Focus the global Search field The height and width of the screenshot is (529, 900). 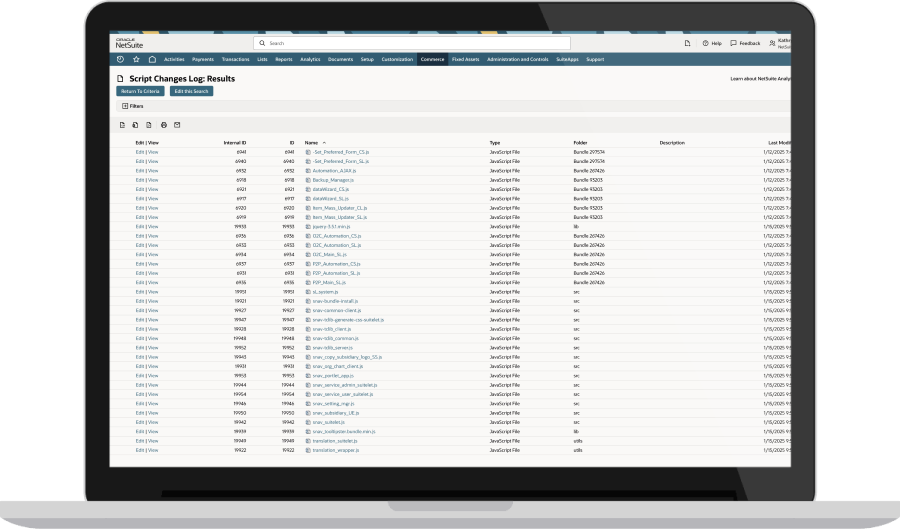(x=412, y=43)
